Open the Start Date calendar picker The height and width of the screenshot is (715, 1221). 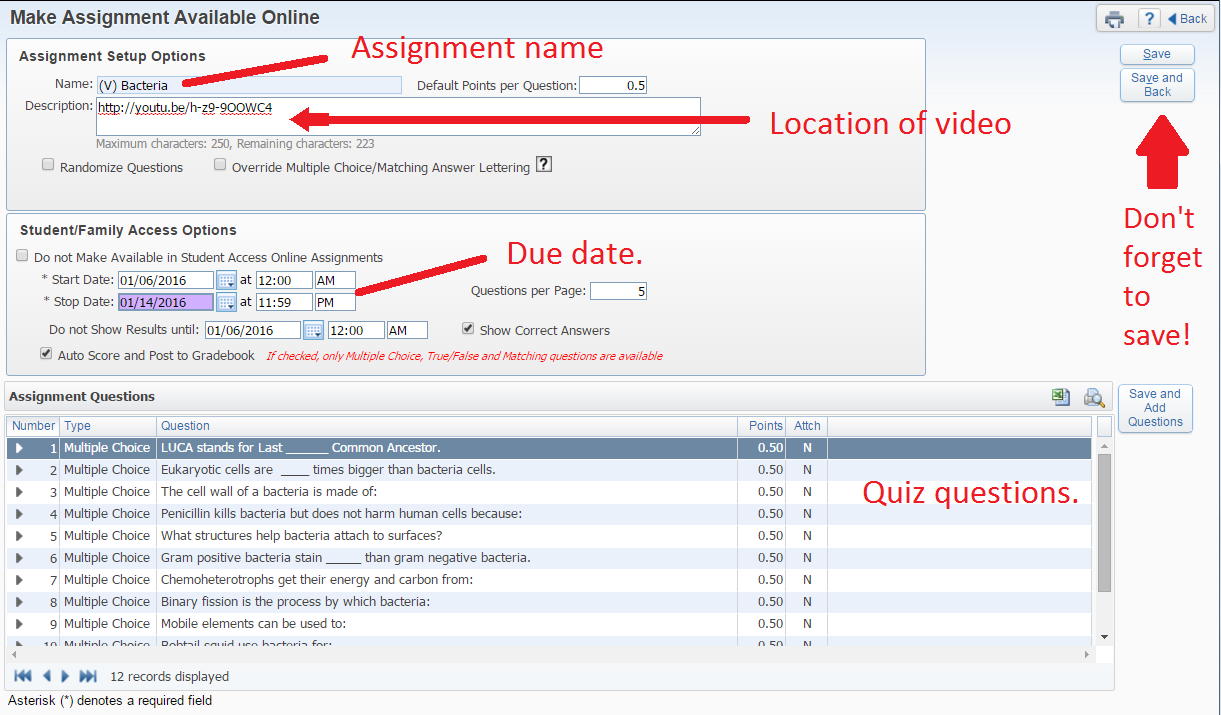(x=226, y=281)
